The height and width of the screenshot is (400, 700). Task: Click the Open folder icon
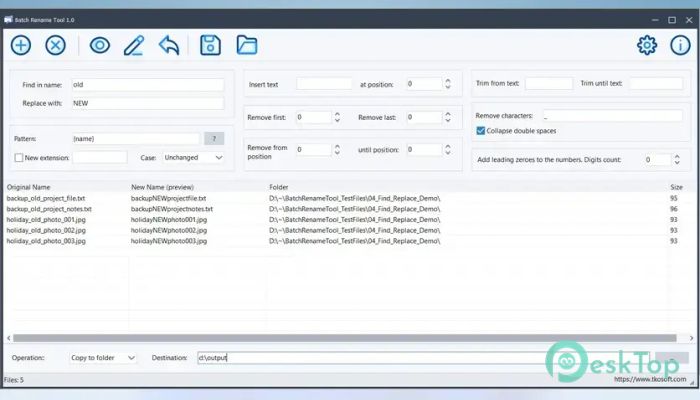(x=247, y=45)
